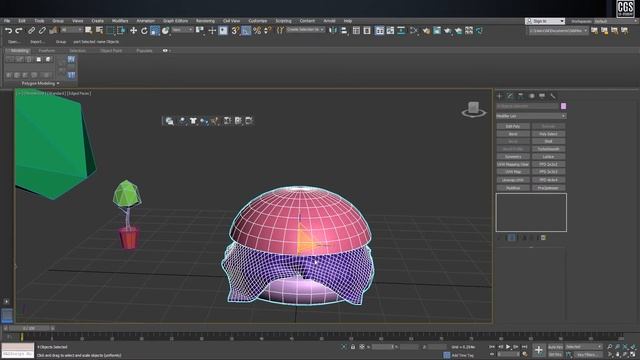Toggle Set Key mode
The height and width of the screenshot is (360, 640).
555,354
